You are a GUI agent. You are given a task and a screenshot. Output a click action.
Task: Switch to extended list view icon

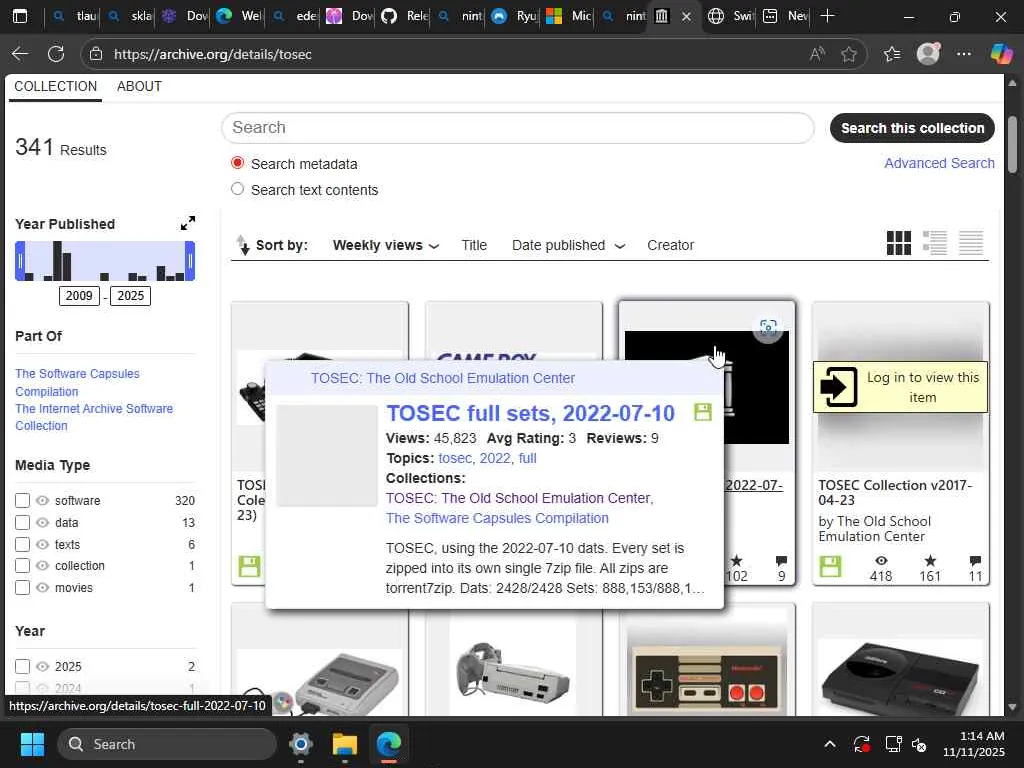point(935,243)
